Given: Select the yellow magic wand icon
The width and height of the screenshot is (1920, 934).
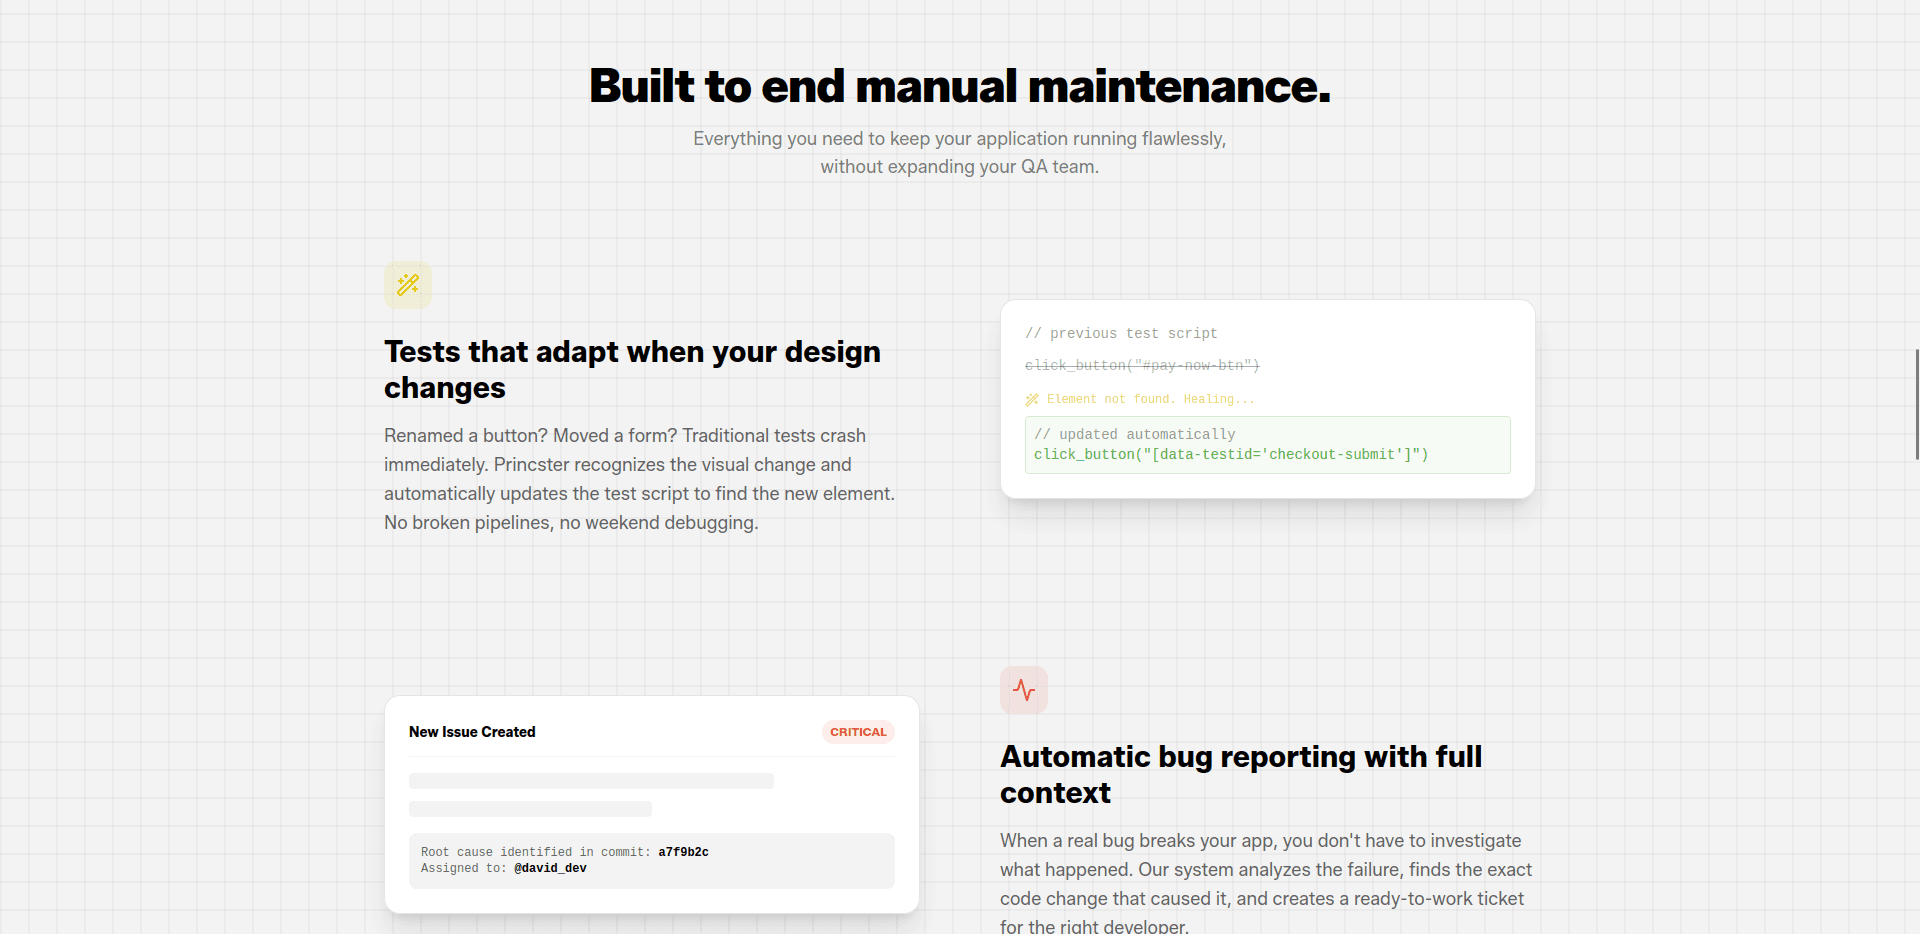Looking at the screenshot, I should (407, 285).
